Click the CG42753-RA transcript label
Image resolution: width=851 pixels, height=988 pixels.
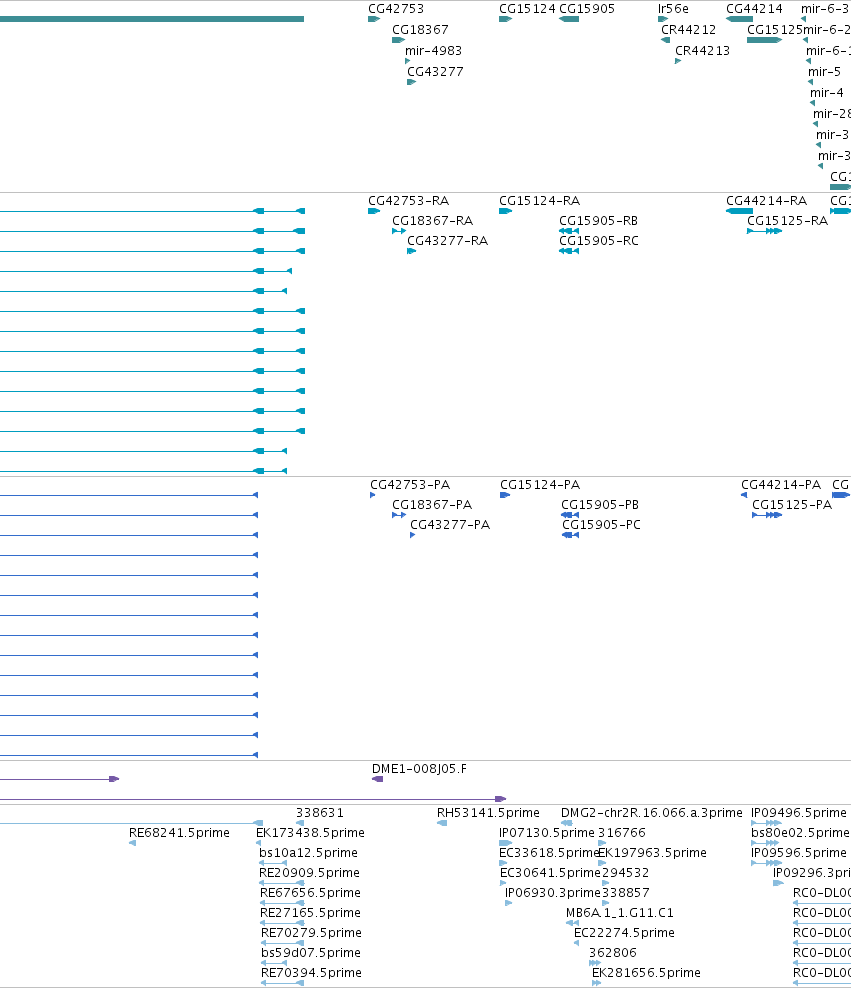point(409,200)
